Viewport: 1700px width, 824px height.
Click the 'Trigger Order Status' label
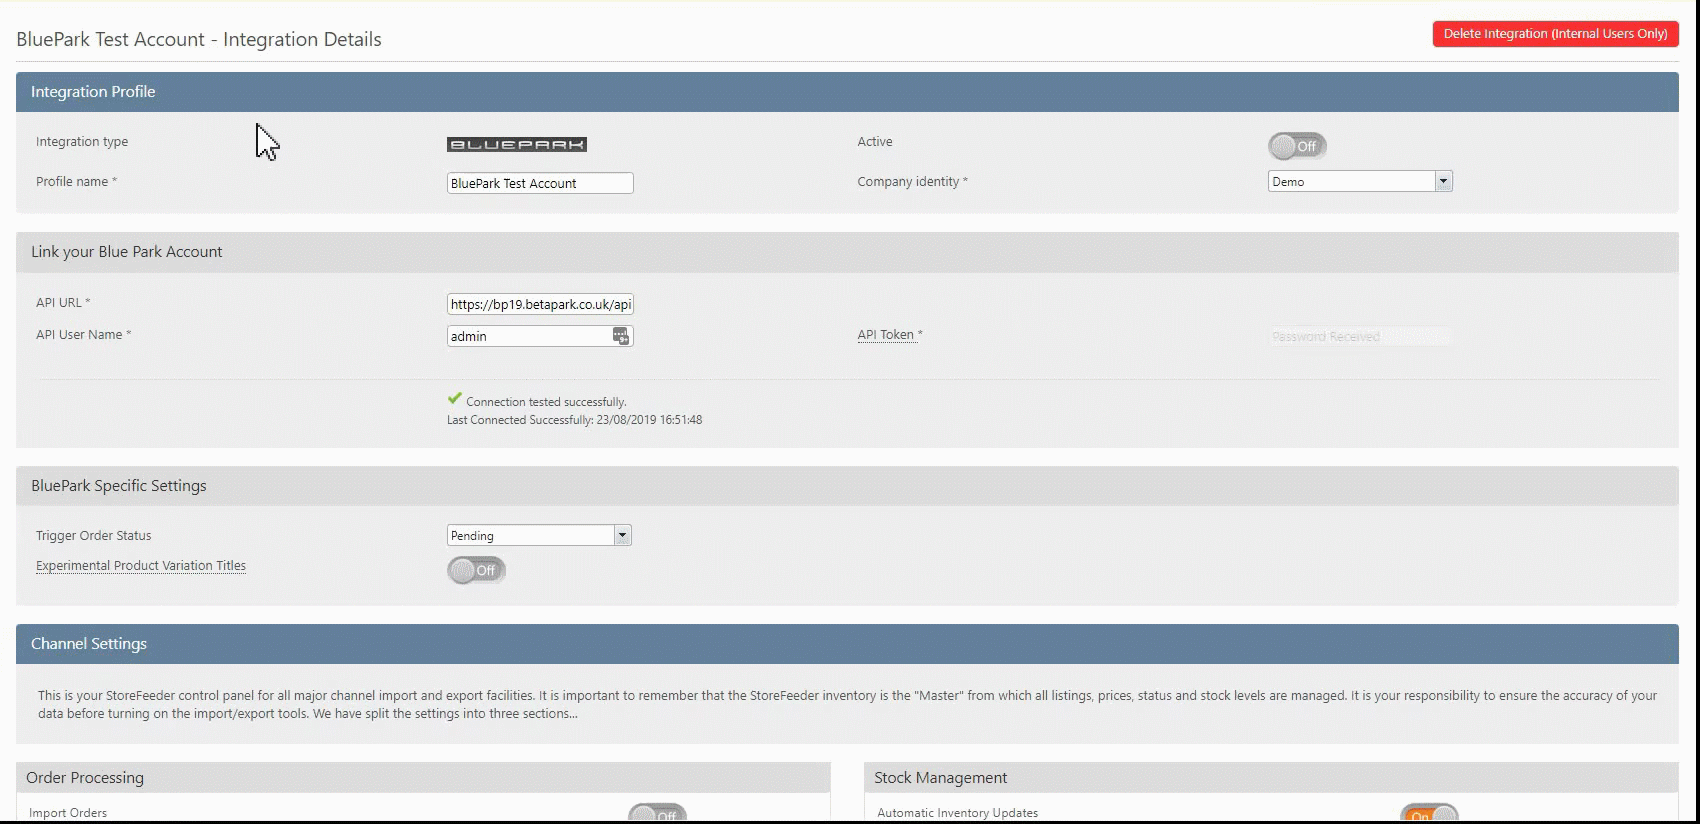click(x=94, y=536)
